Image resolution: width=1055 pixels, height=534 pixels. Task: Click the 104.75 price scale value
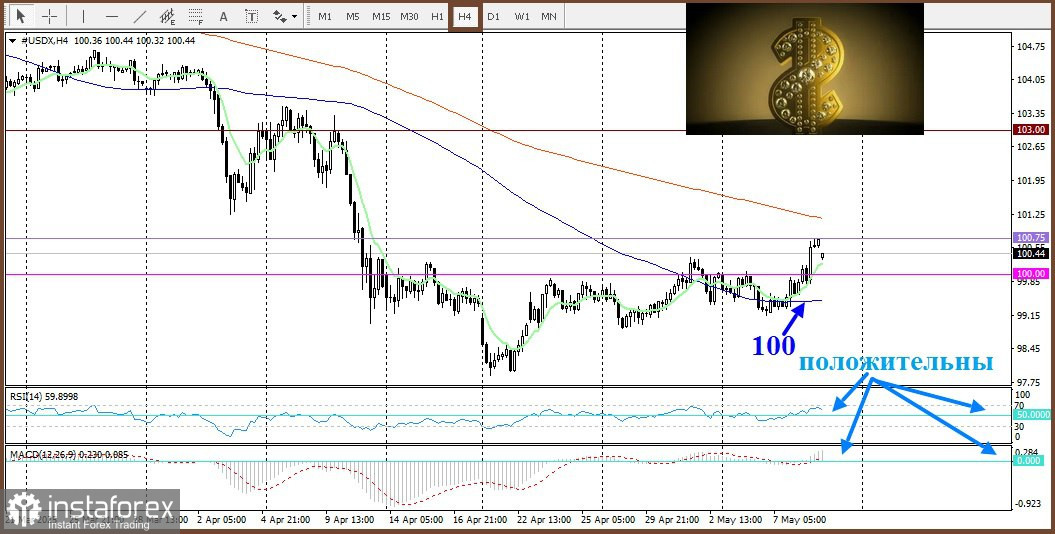point(1031,46)
